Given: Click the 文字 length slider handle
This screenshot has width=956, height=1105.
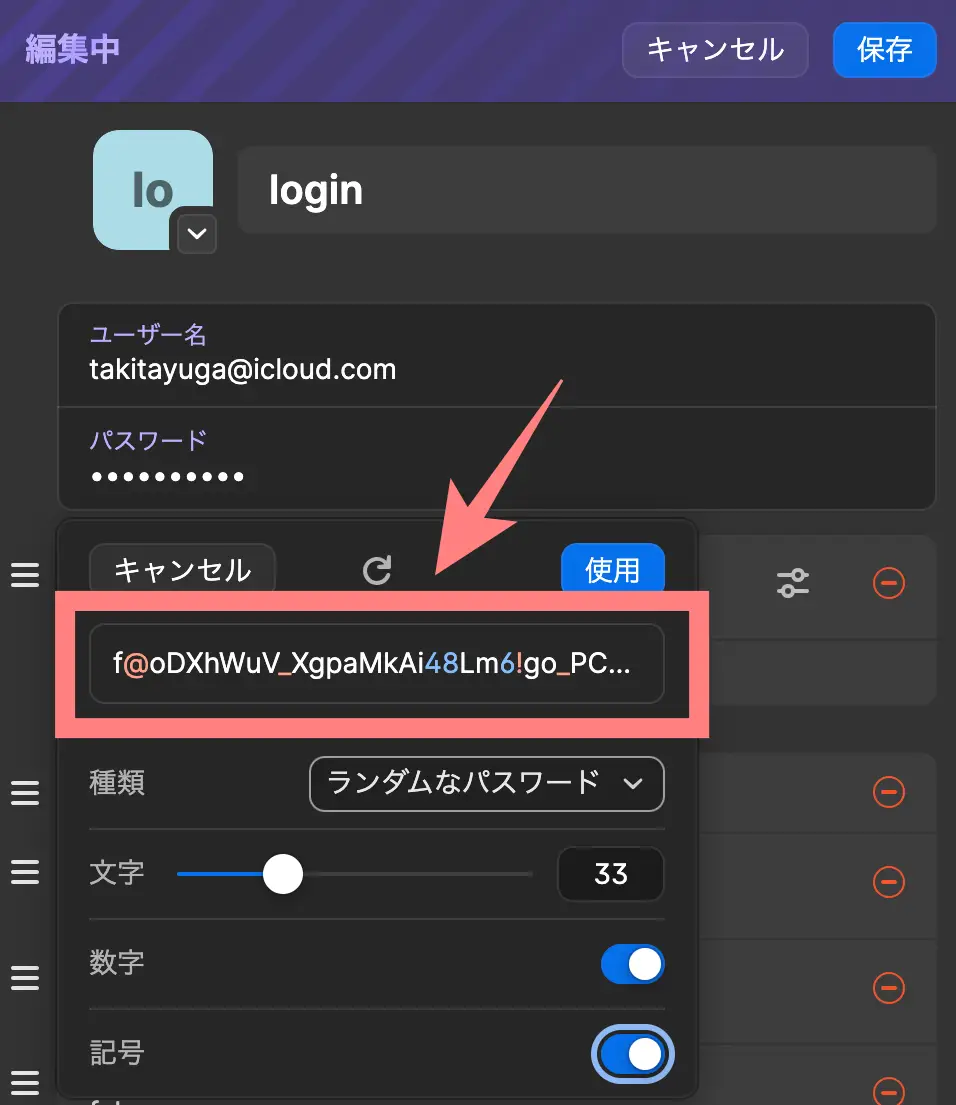Looking at the screenshot, I should pos(283,874).
